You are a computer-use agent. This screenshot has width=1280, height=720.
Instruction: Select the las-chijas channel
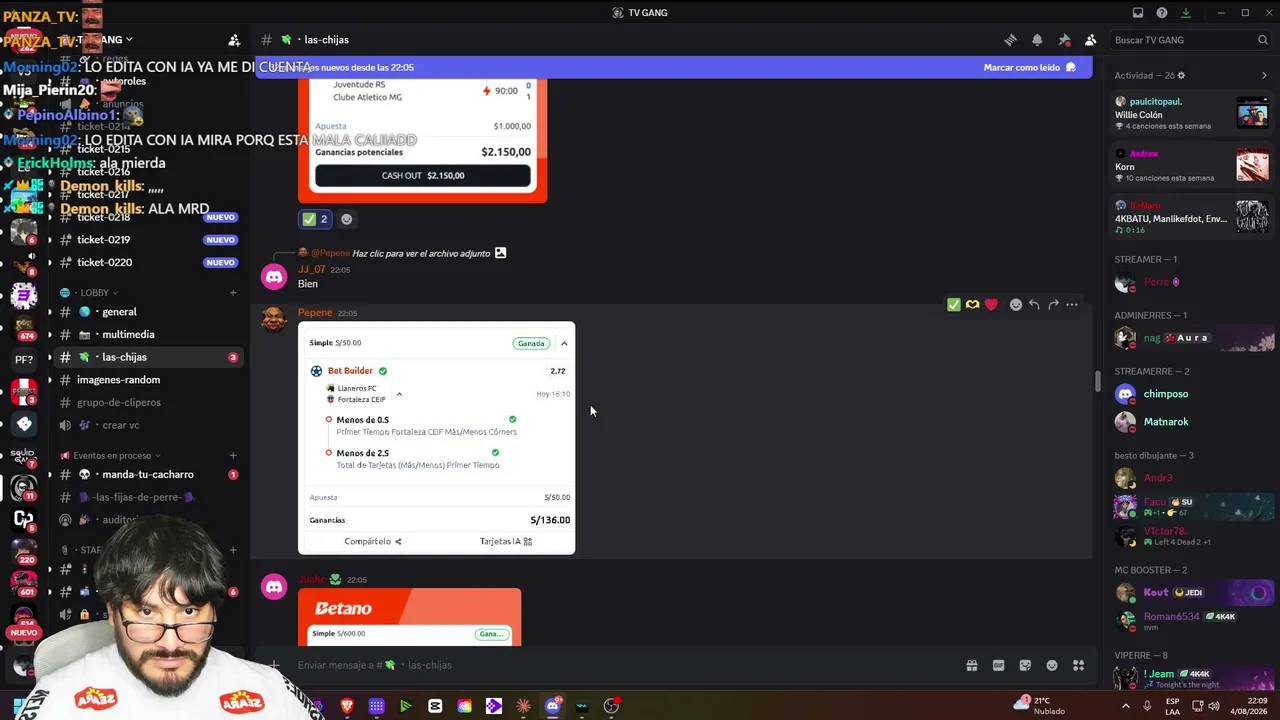[x=148, y=357]
